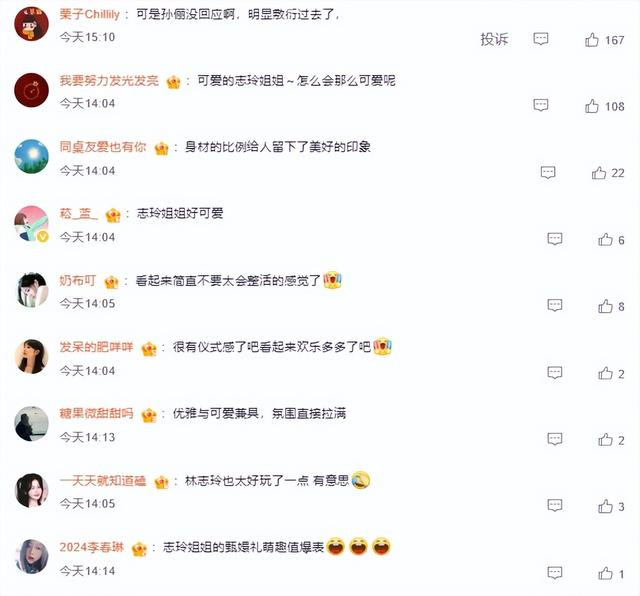Give a thumbs up to 志玲姐姐好可爱
Screen dimensions: 640x596
(605, 240)
